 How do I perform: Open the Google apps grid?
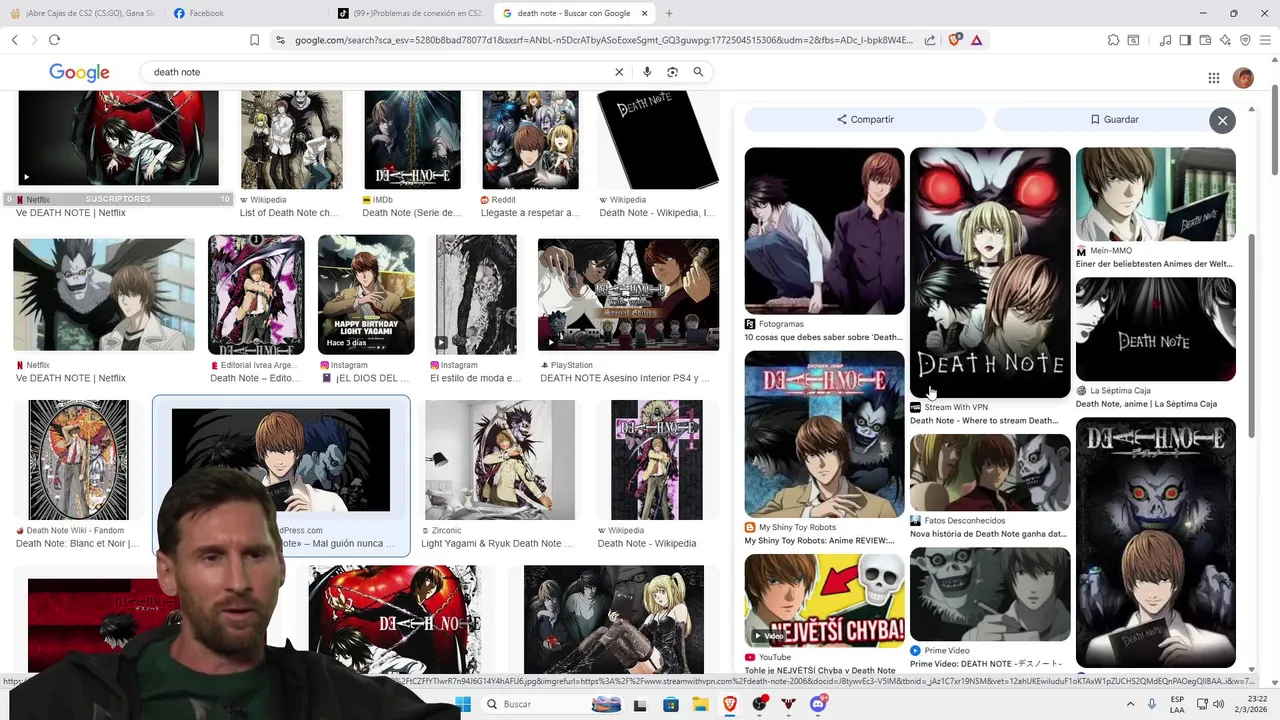1214,78
